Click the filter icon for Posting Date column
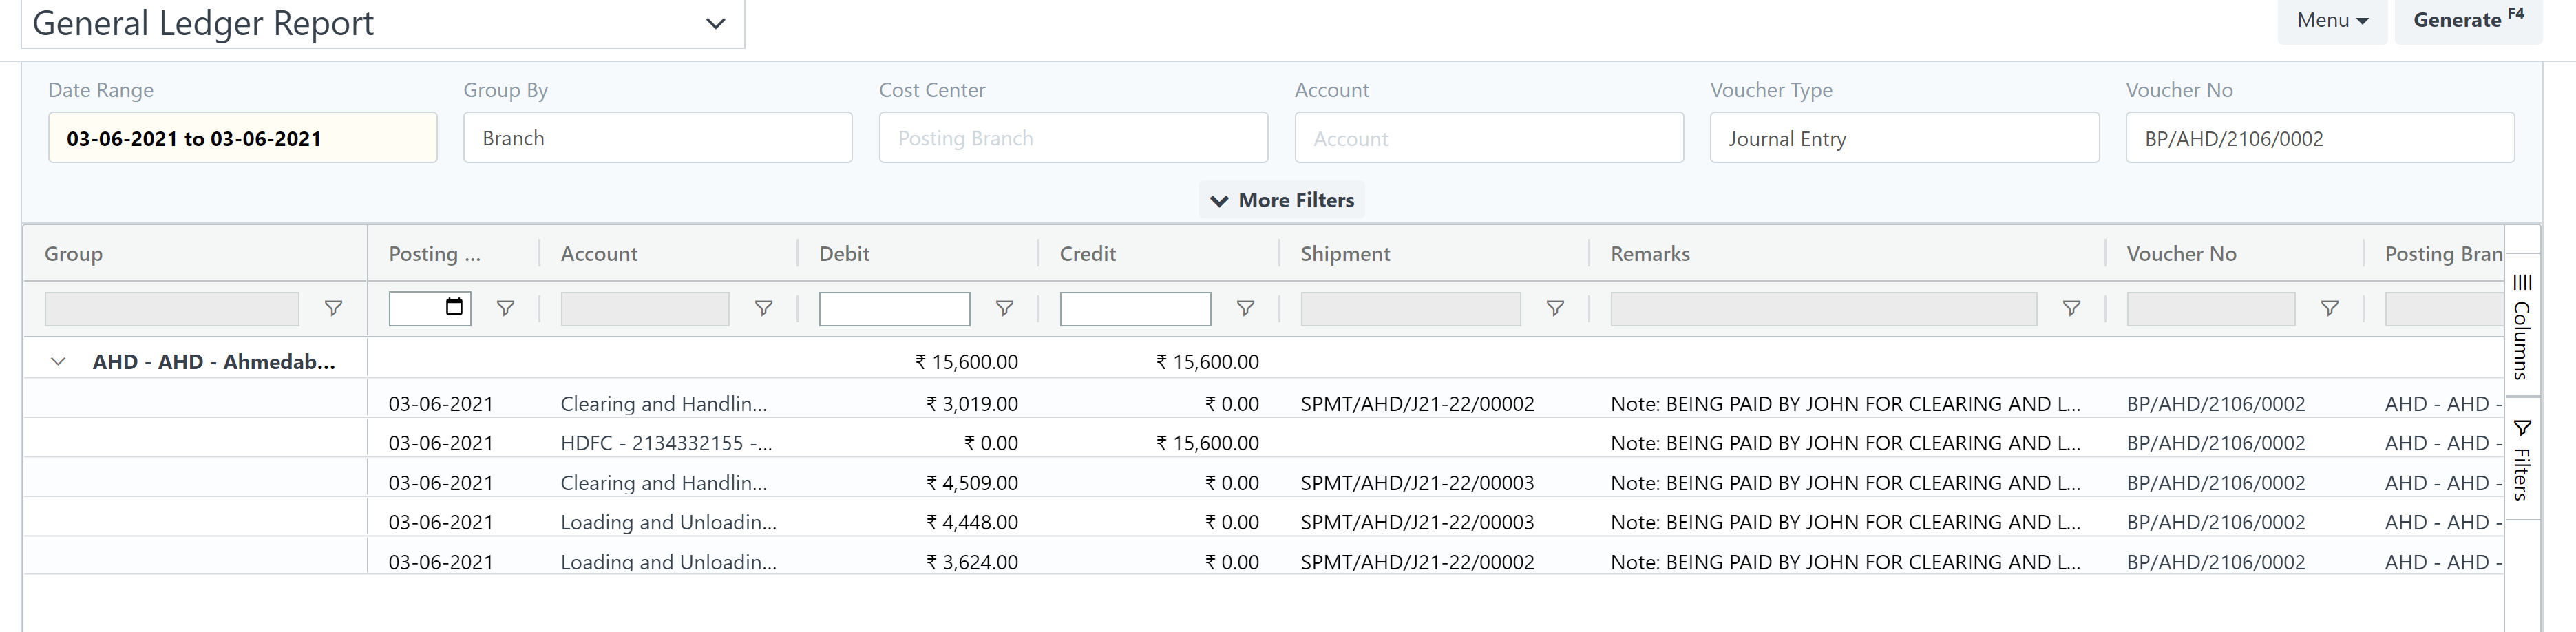This screenshot has height=632, width=2576. (505, 309)
